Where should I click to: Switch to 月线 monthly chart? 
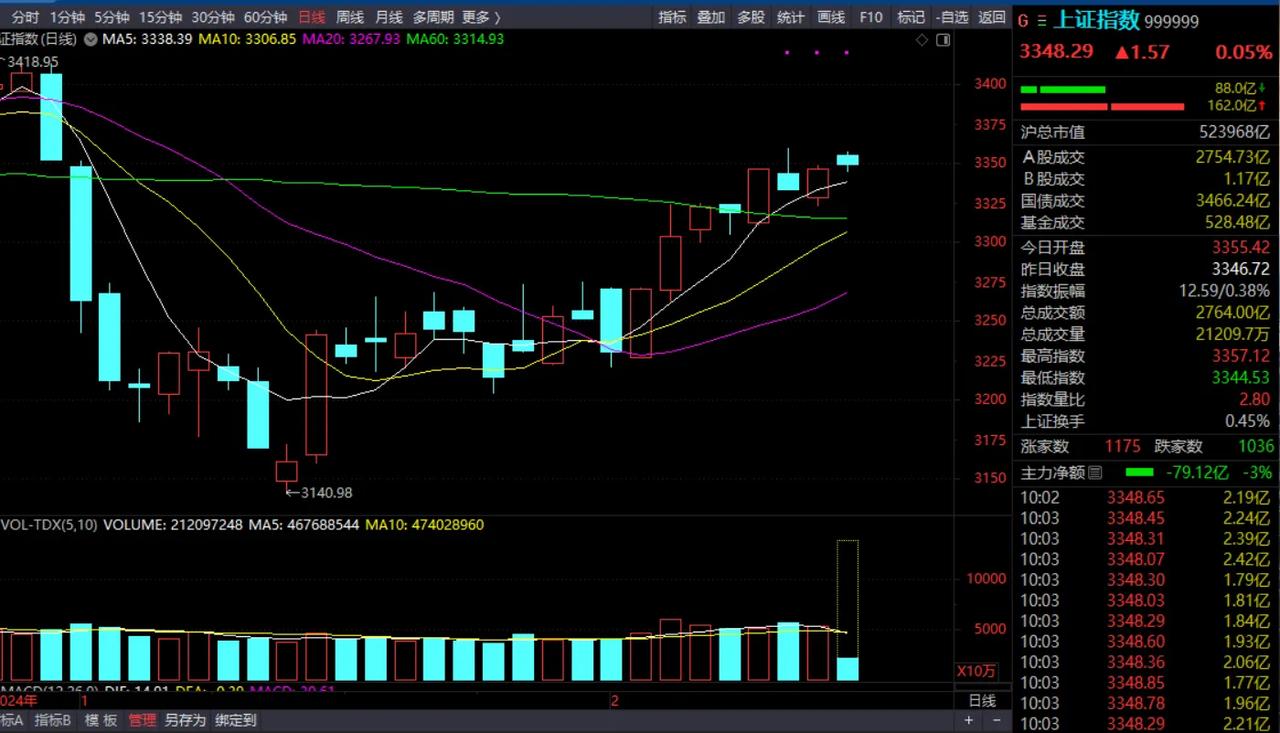pyautogui.click(x=388, y=17)
